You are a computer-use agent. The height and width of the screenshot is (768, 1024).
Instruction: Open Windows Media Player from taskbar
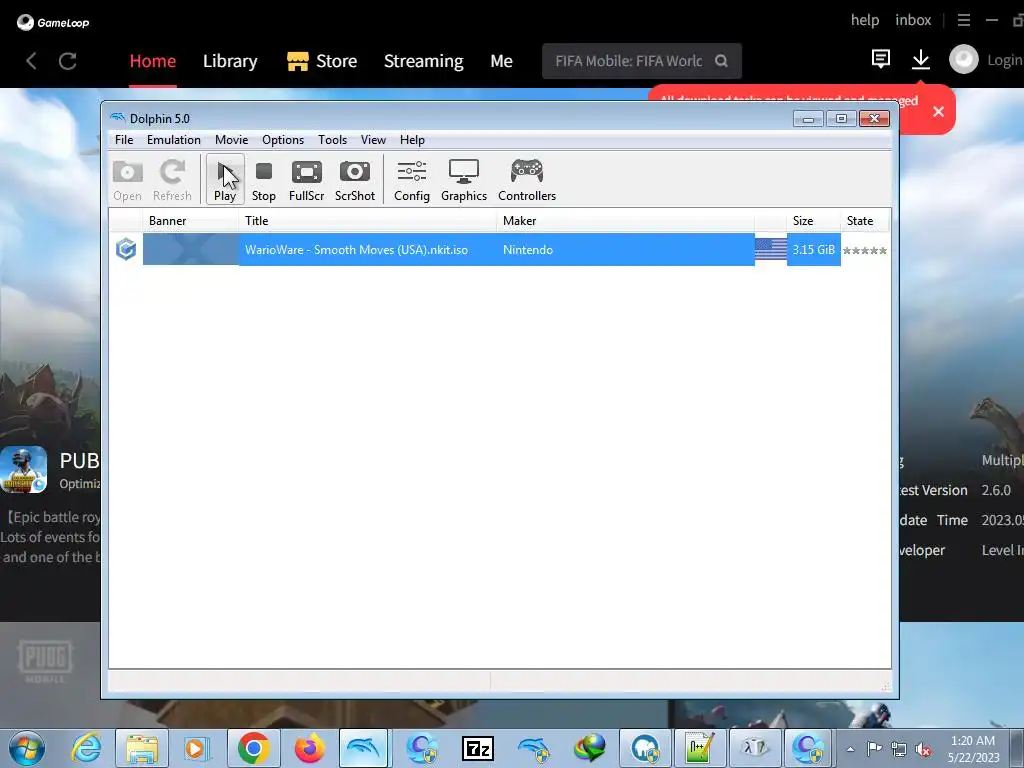pos(196,748)
